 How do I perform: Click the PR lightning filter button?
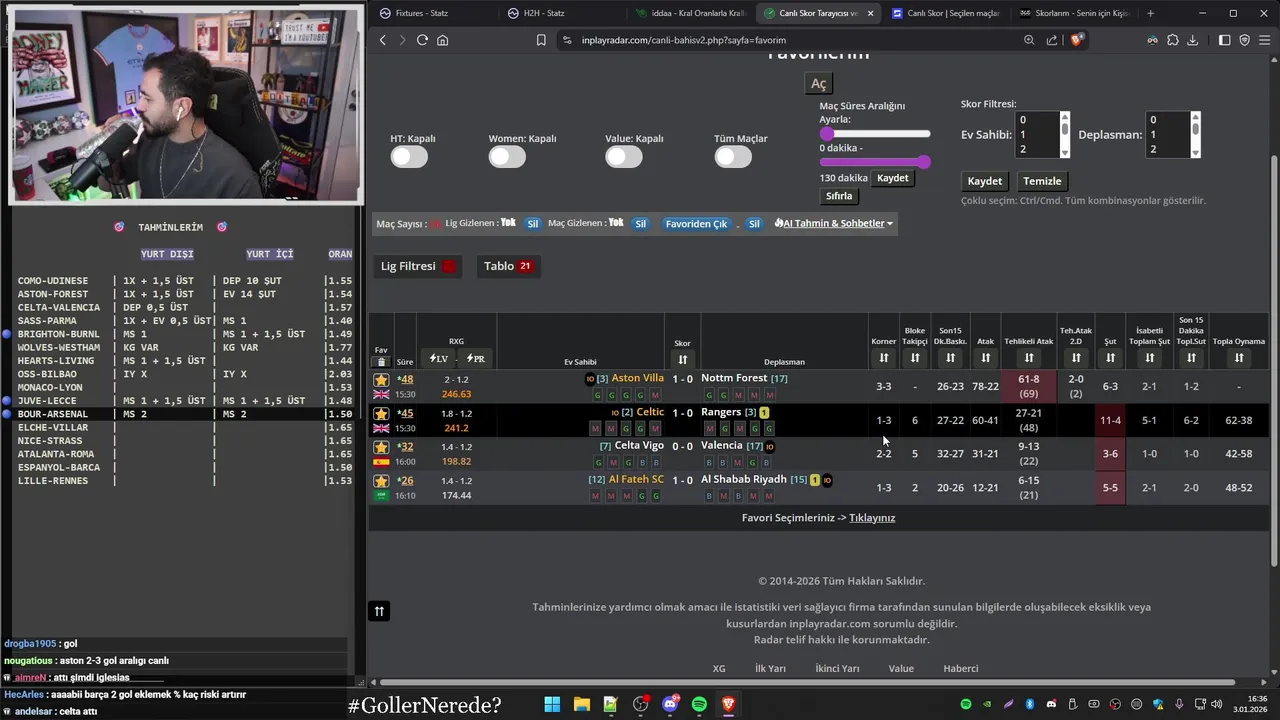pyautogui.click(x=476, y=359)
